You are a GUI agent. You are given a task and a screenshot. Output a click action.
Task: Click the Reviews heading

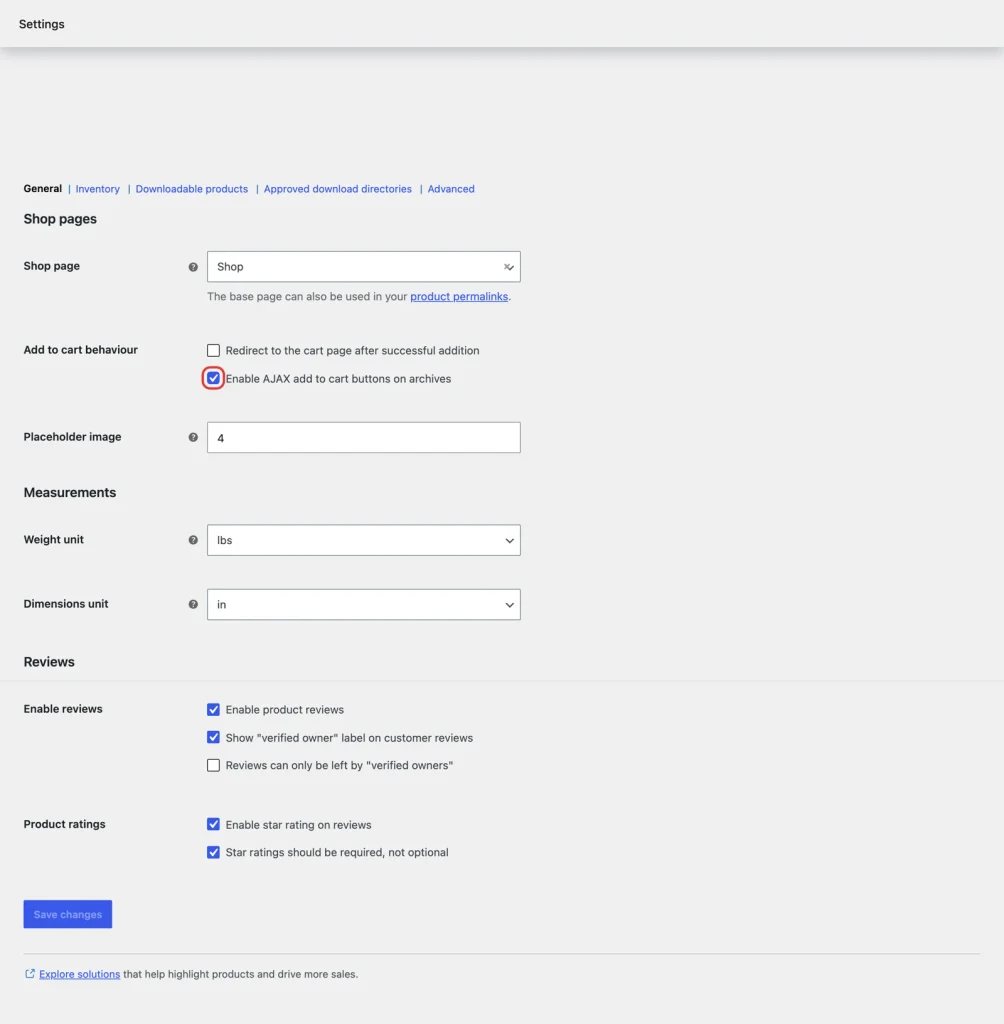coord(49,662)
